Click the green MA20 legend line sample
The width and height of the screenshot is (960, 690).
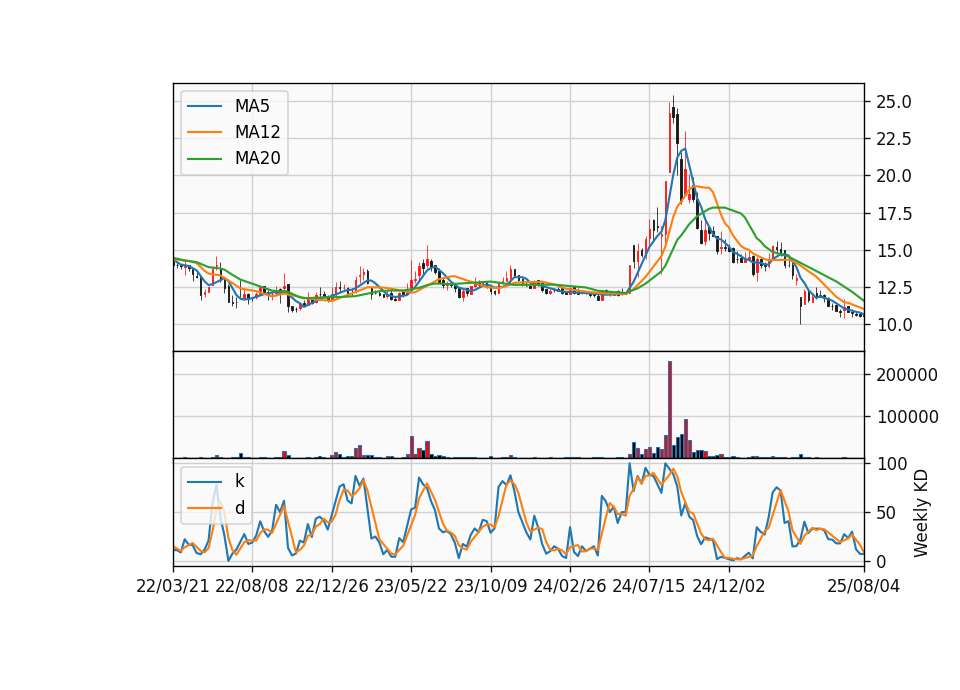click(204, 159)
